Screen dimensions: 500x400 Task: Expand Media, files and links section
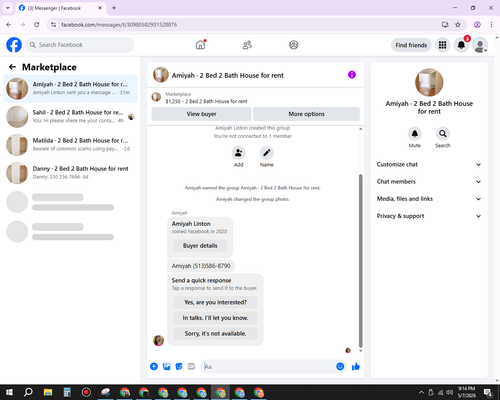click(429, 199)
